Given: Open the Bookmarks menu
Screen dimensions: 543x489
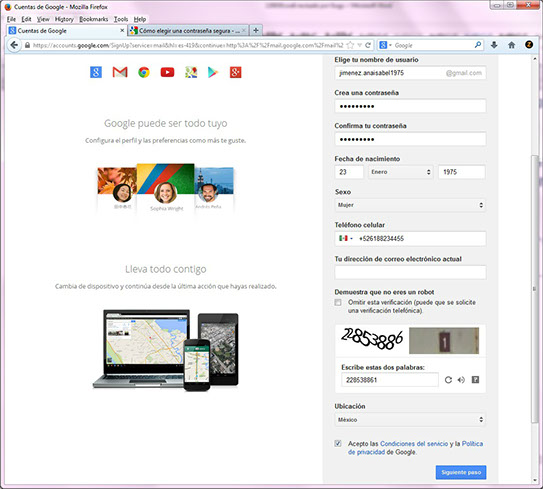Looking at the screenshot, I should (94, 19).
